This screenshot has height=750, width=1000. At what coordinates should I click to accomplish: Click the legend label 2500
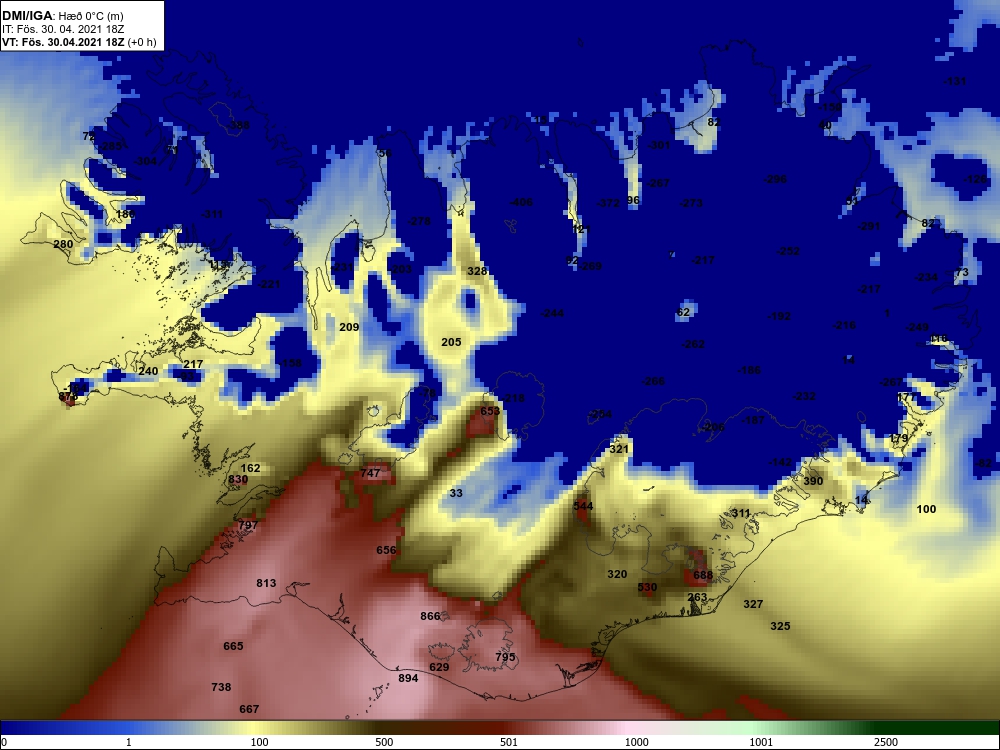(x=886, y=742)
